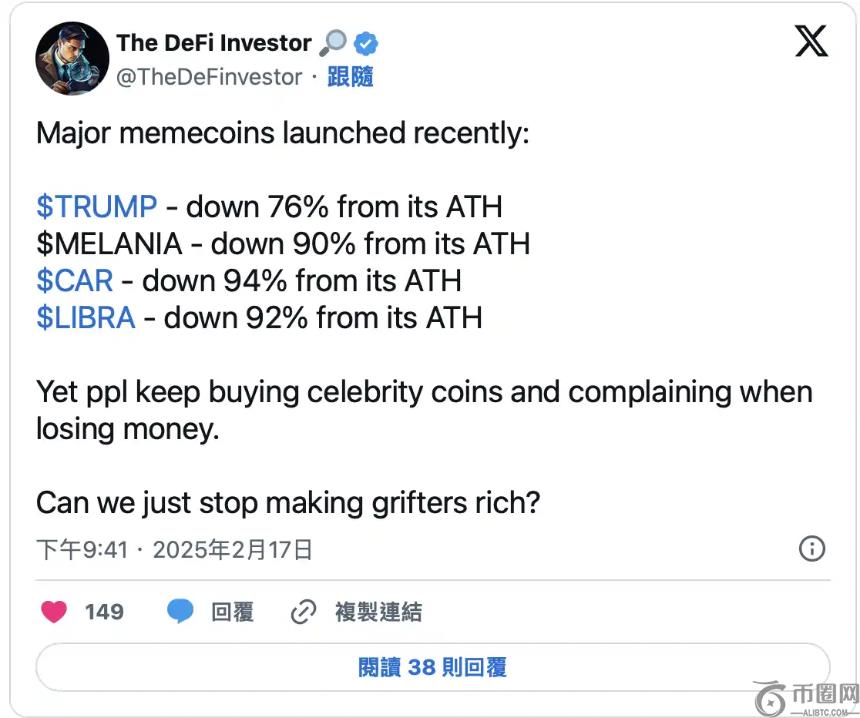Open the $LIBRA cashtag link

click(85, 318)
